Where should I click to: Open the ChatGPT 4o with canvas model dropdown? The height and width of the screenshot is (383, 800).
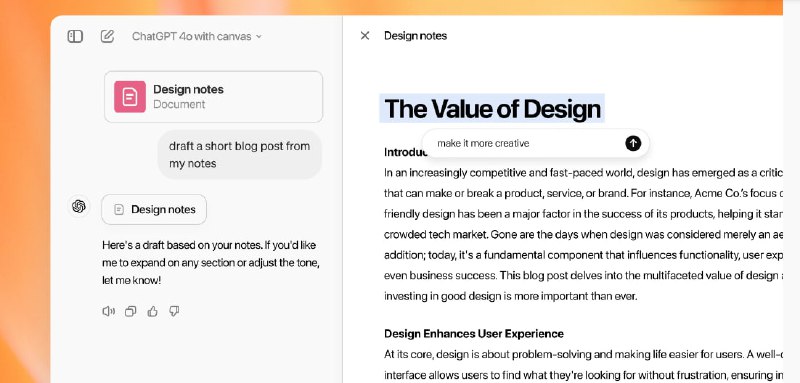[196, 36]
